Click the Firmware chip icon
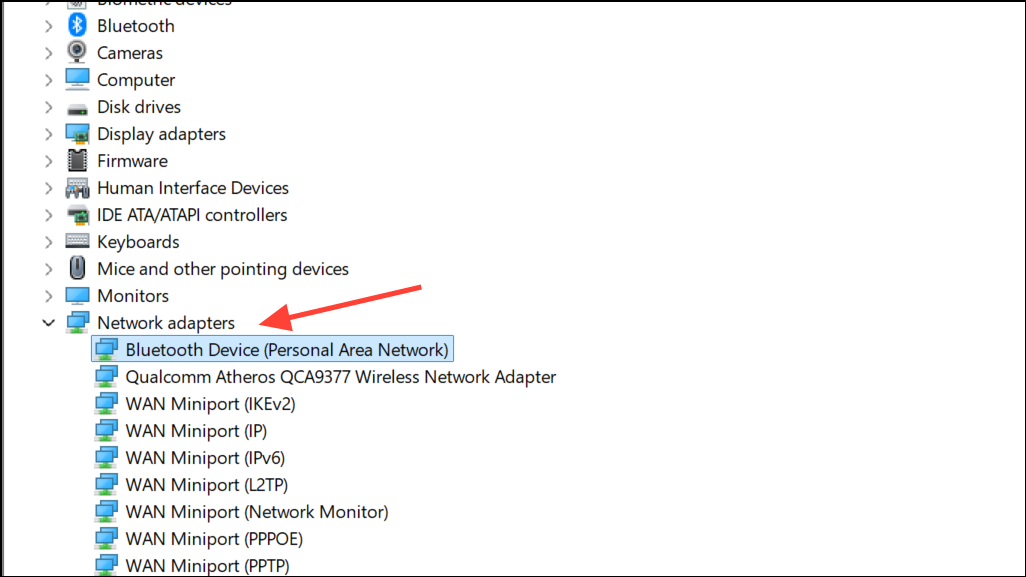This screenshot has height=577, width=1026. (x=77, y=161)
